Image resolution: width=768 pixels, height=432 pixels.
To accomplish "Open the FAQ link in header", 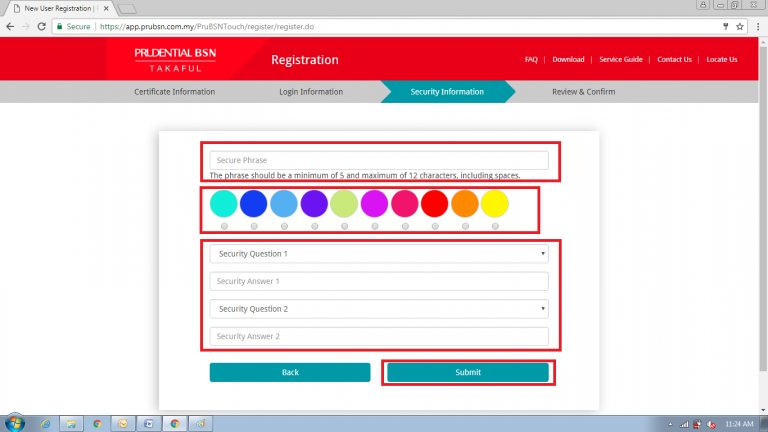I will coord(531,59).
